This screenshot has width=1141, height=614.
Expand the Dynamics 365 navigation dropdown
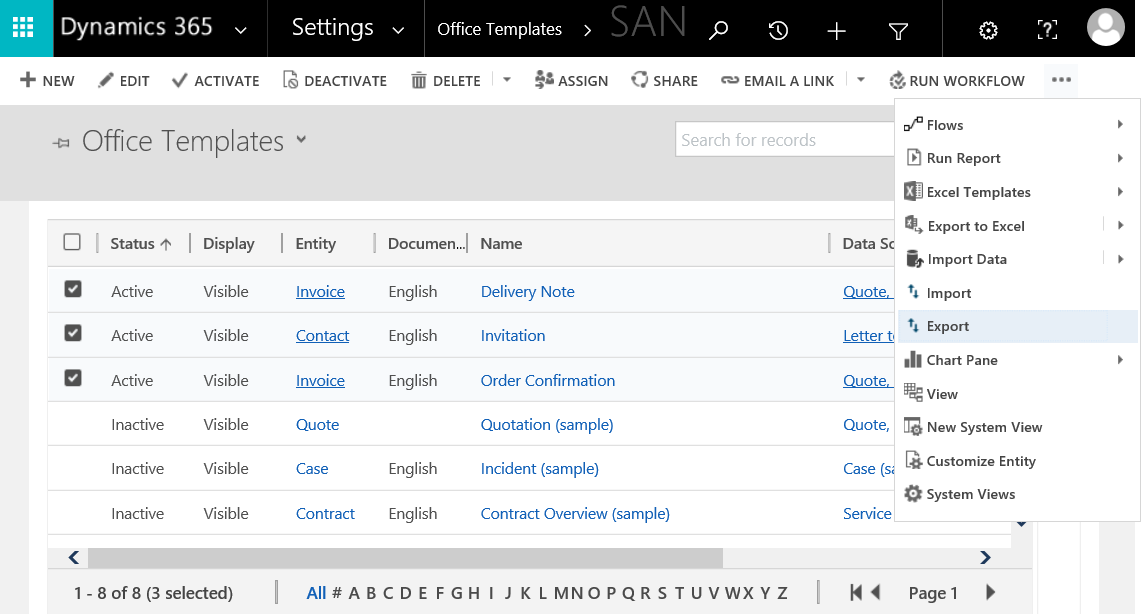tap(240, 31)
